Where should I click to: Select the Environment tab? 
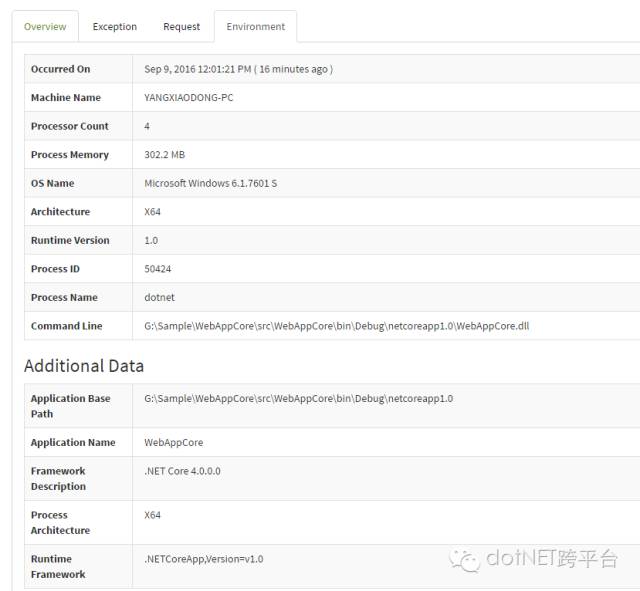[x=256, y=27]
